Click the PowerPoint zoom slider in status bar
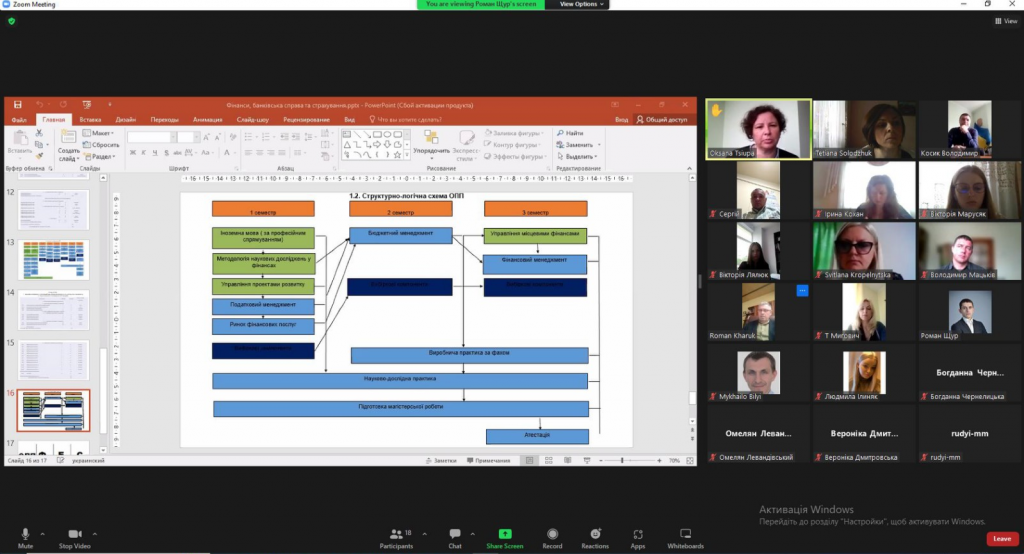The image size is (1024, 554). click(622, 460)
